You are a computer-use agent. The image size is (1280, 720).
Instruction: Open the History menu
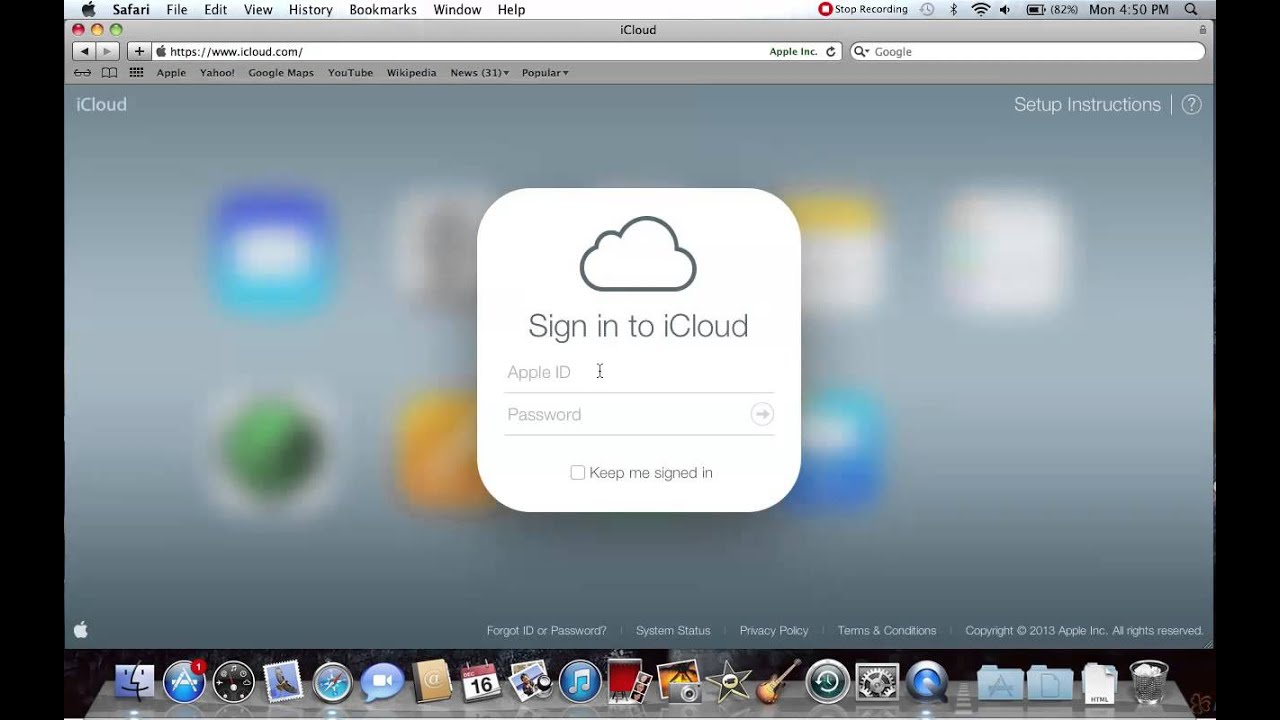(x=310, y=9)
